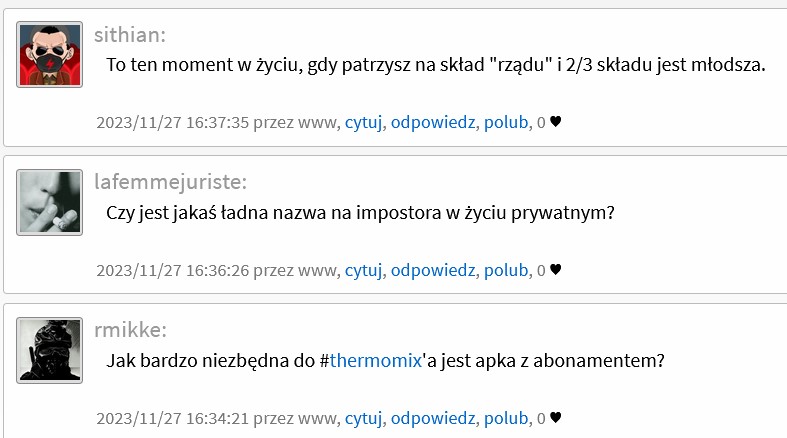The height and width of the screenshot is (438, 787).
Task: Click the heart icon on sithian's post
Action: point(556,122)
